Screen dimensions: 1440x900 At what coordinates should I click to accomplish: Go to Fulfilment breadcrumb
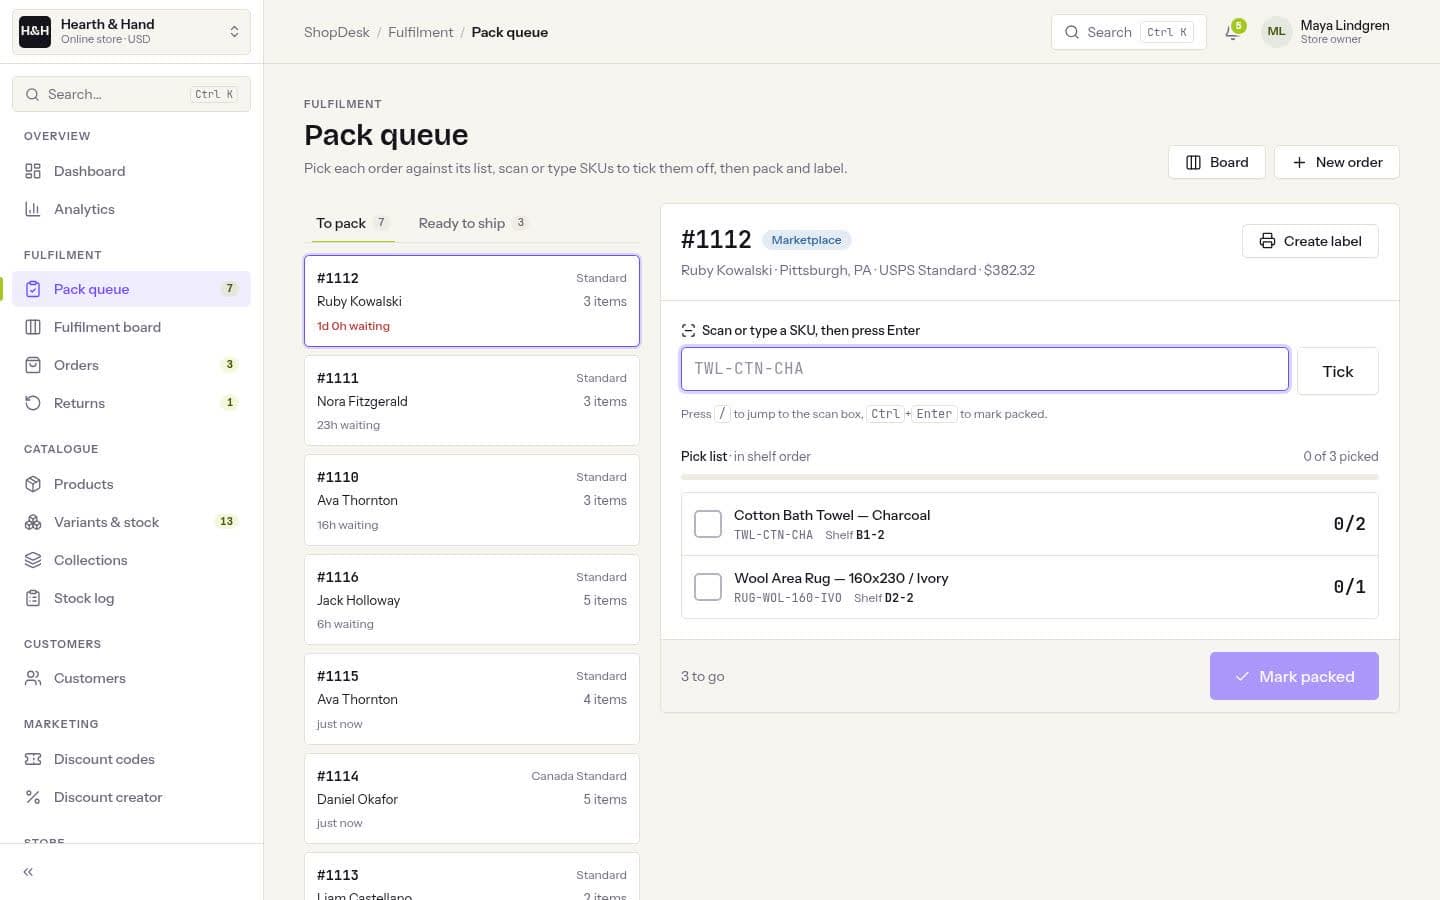pos(420,32)
